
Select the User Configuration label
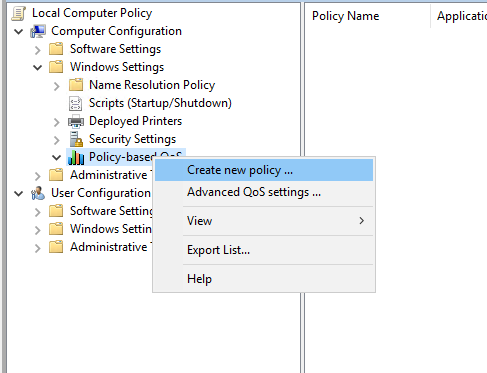pos(101,193)
